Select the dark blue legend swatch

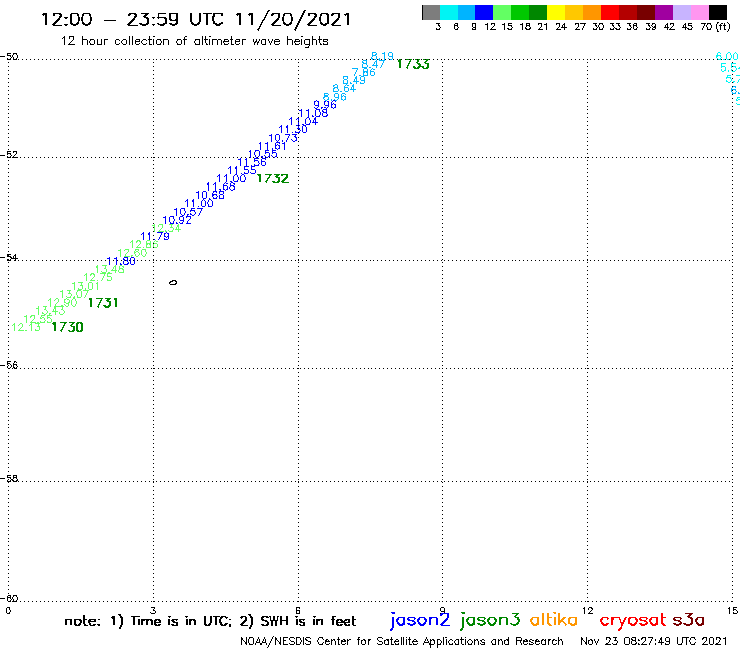tap(484, 13)
